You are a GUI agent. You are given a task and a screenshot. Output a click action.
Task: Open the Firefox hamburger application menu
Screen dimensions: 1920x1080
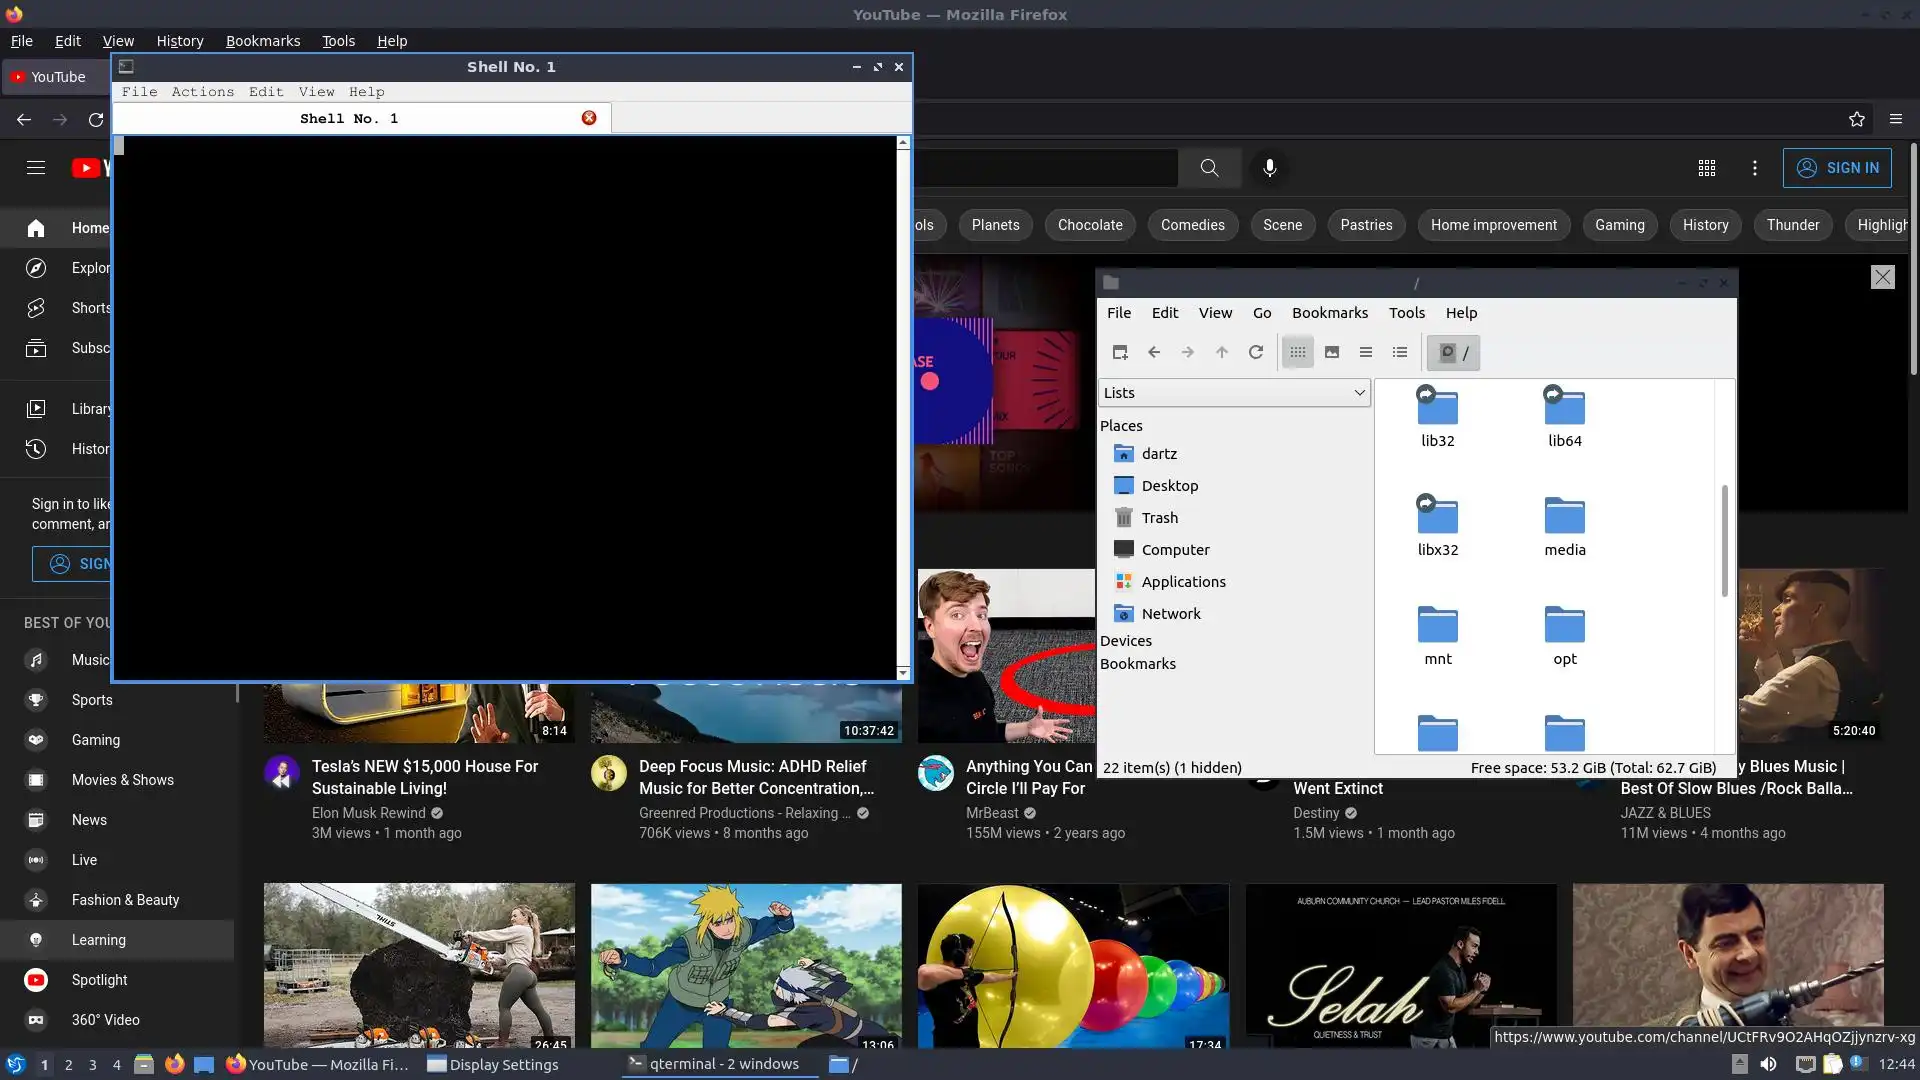pos(1895,119)
